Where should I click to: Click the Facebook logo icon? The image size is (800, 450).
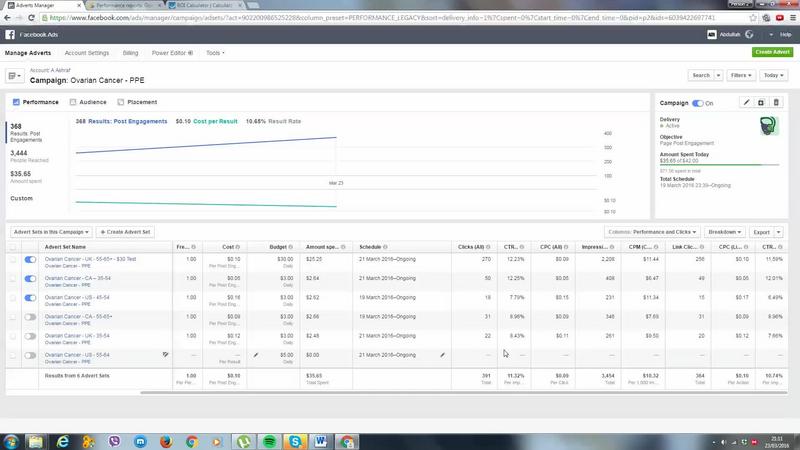coord(10,34)
